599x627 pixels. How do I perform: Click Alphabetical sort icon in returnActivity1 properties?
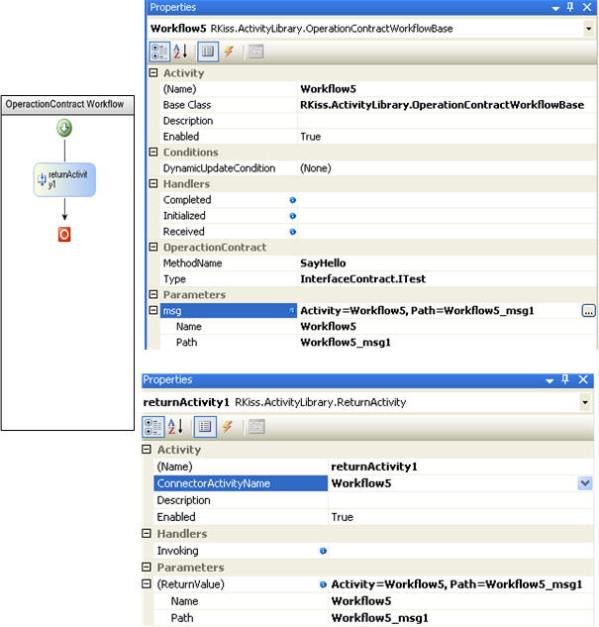click(x=176, y=427)
